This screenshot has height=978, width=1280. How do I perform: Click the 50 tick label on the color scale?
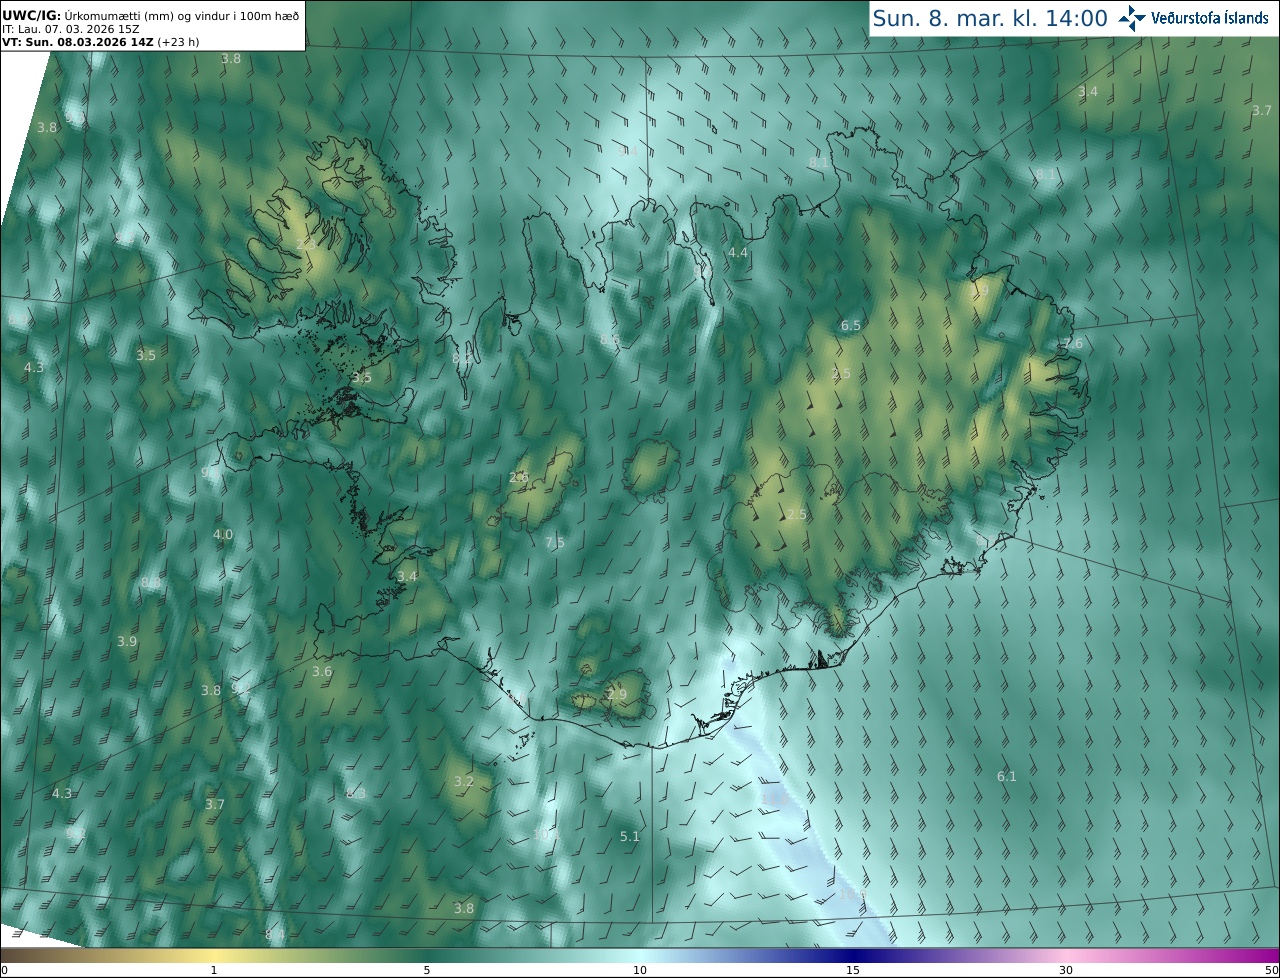(1272, 970)
